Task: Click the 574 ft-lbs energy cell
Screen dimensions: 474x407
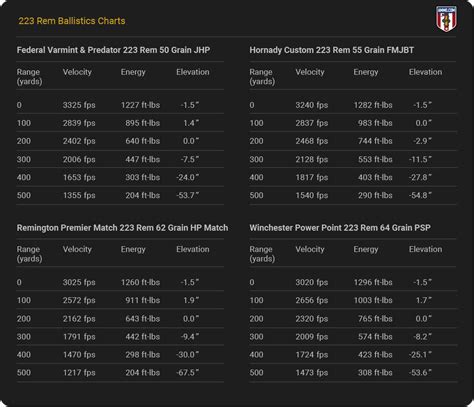Action: pos(375,337)
